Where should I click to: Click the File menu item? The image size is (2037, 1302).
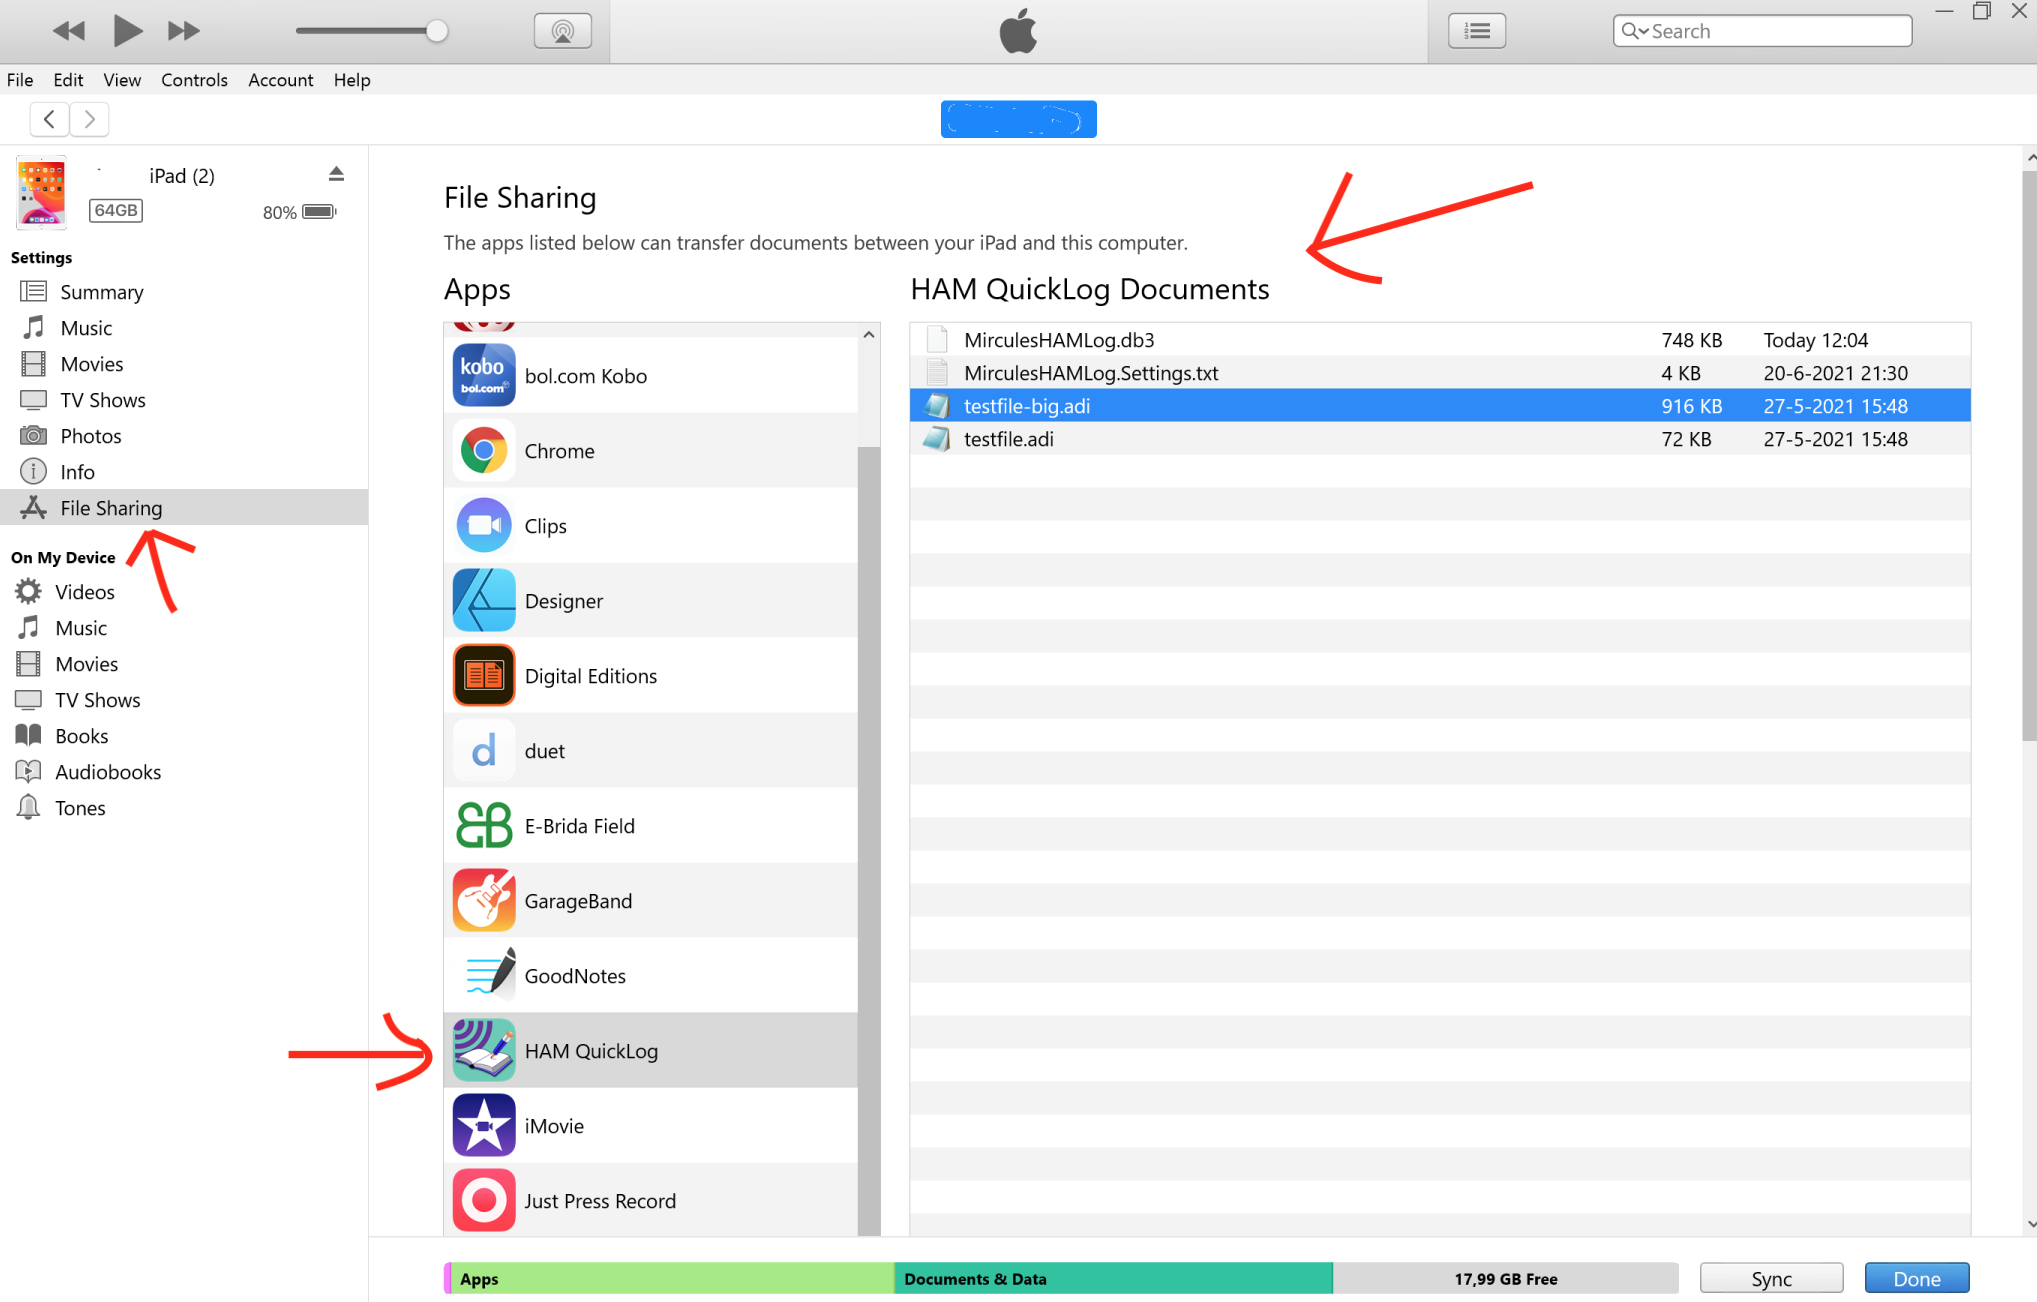coord(21,79)
